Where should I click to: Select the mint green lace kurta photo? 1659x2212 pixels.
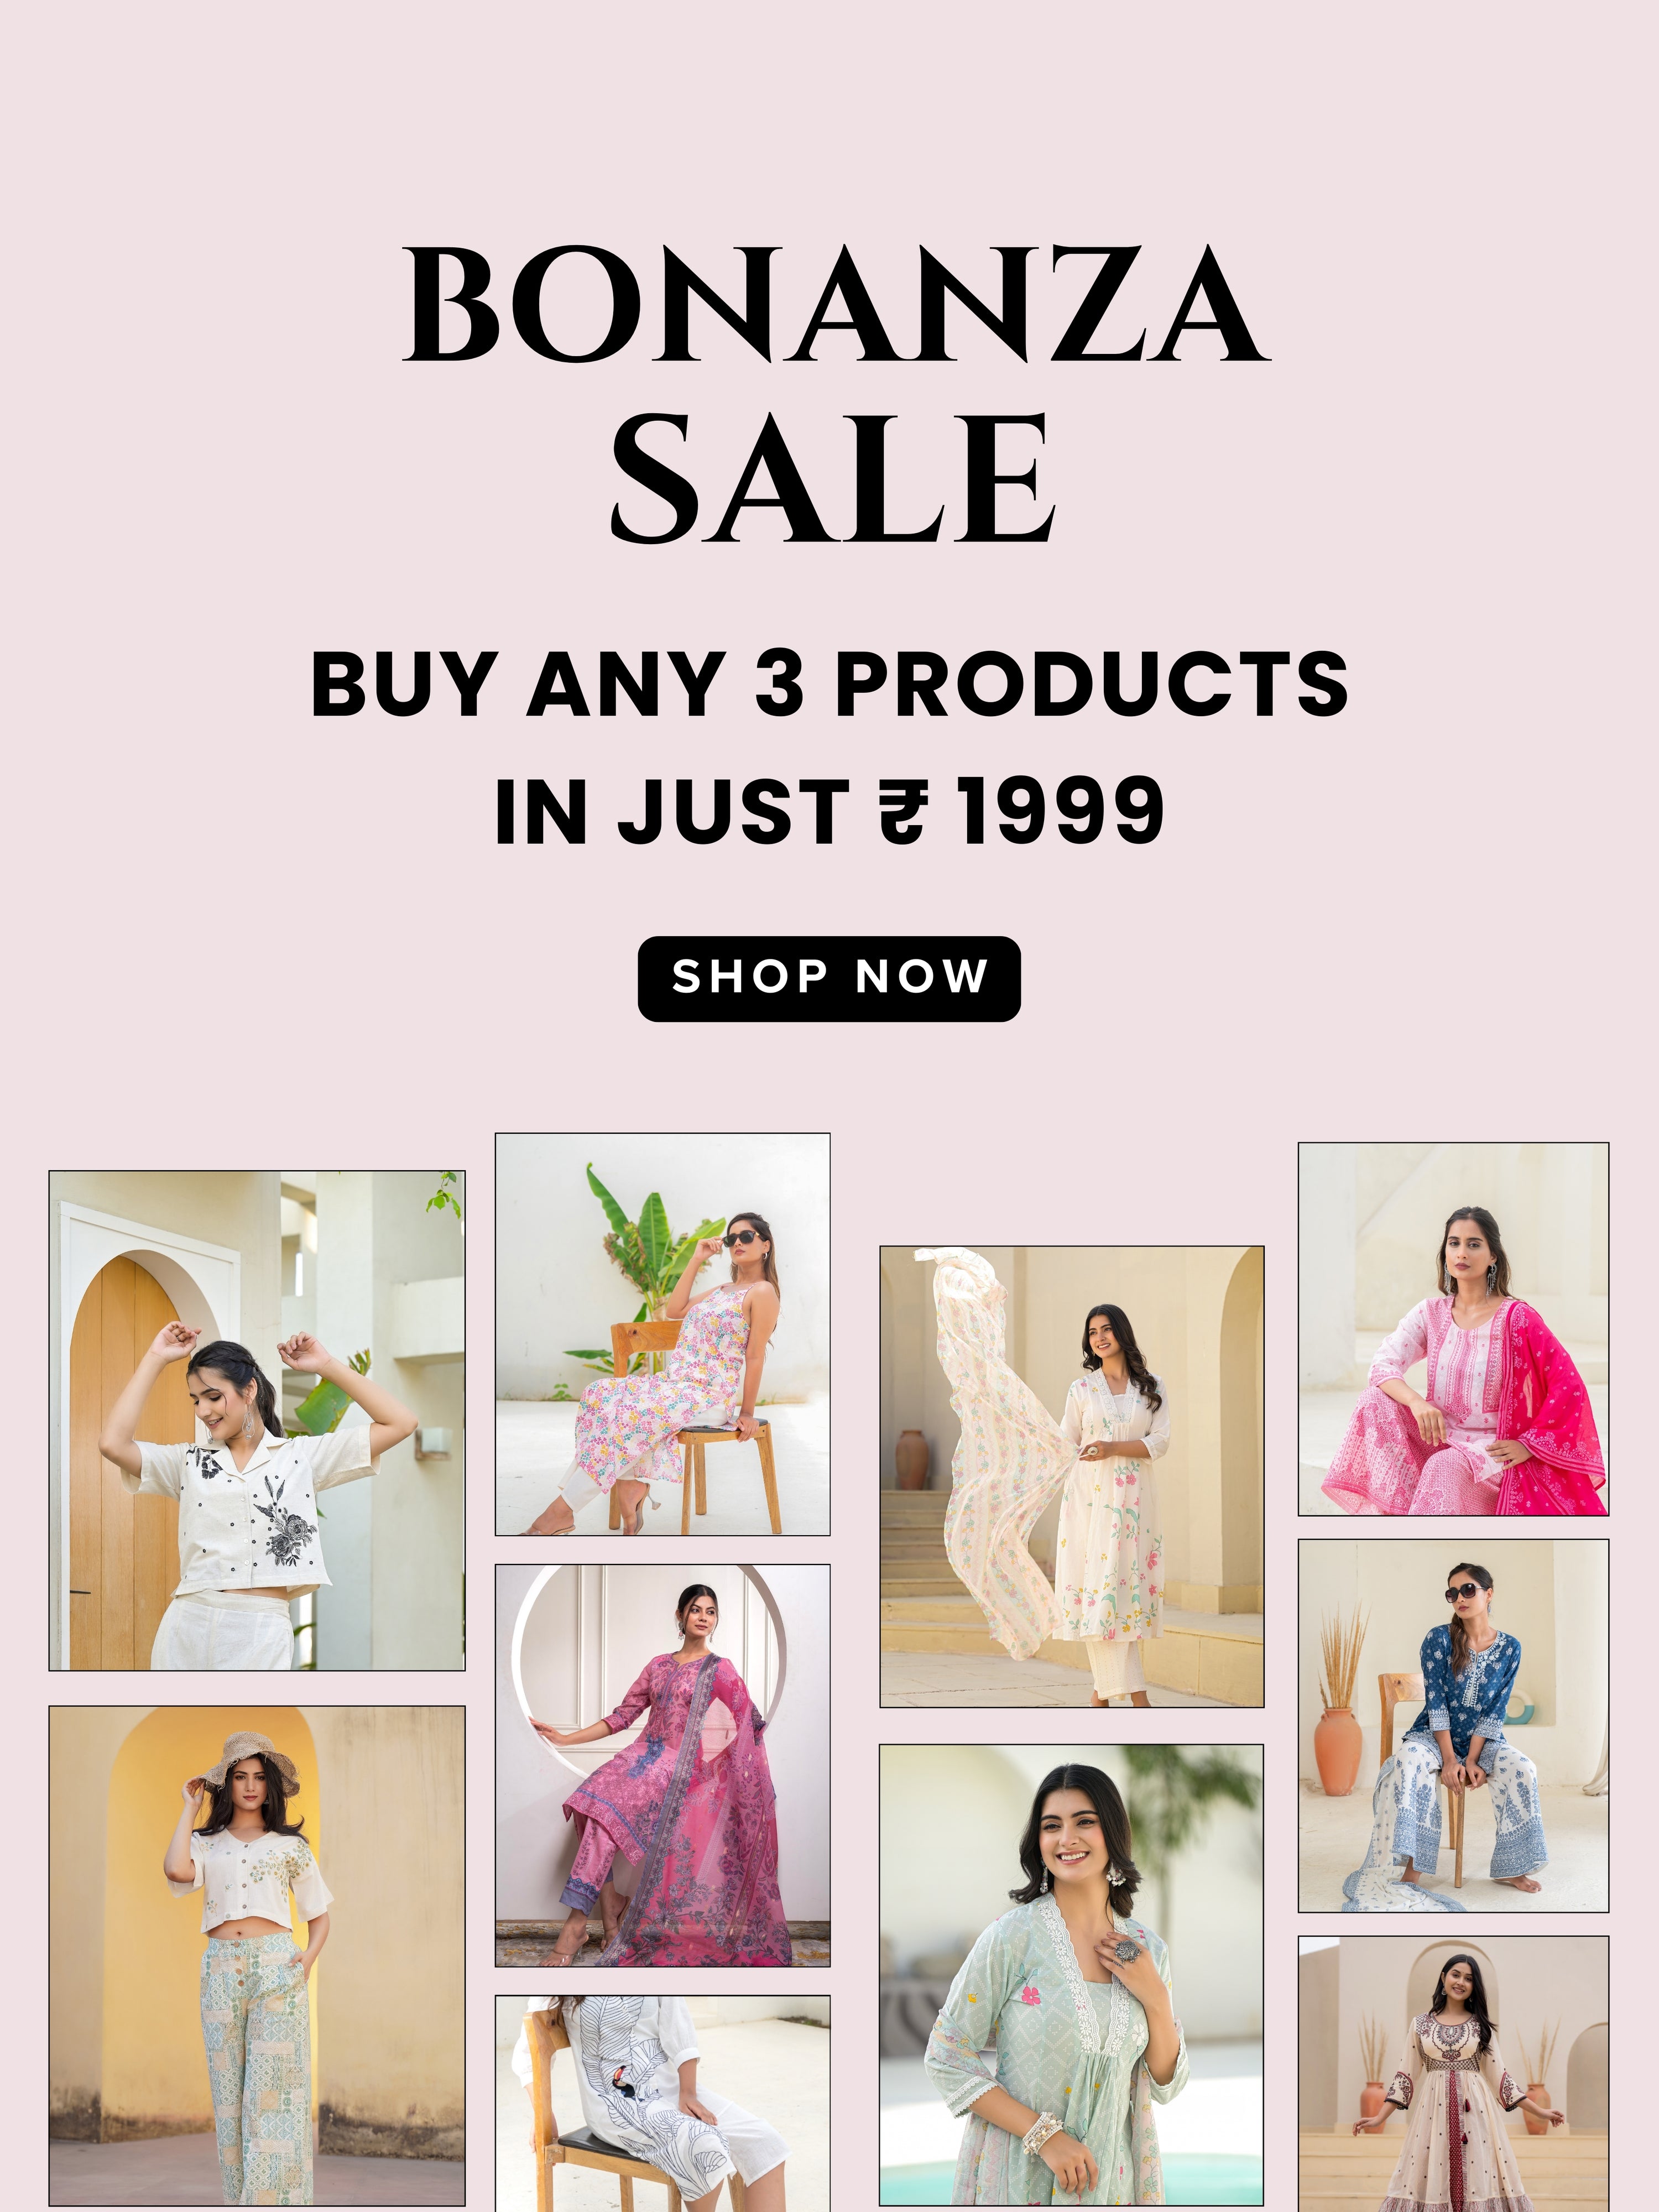1071,1975
